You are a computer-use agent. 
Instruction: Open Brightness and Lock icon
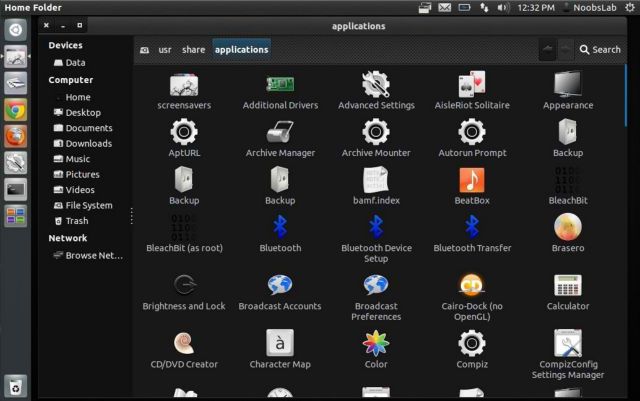tap(184, 285)
